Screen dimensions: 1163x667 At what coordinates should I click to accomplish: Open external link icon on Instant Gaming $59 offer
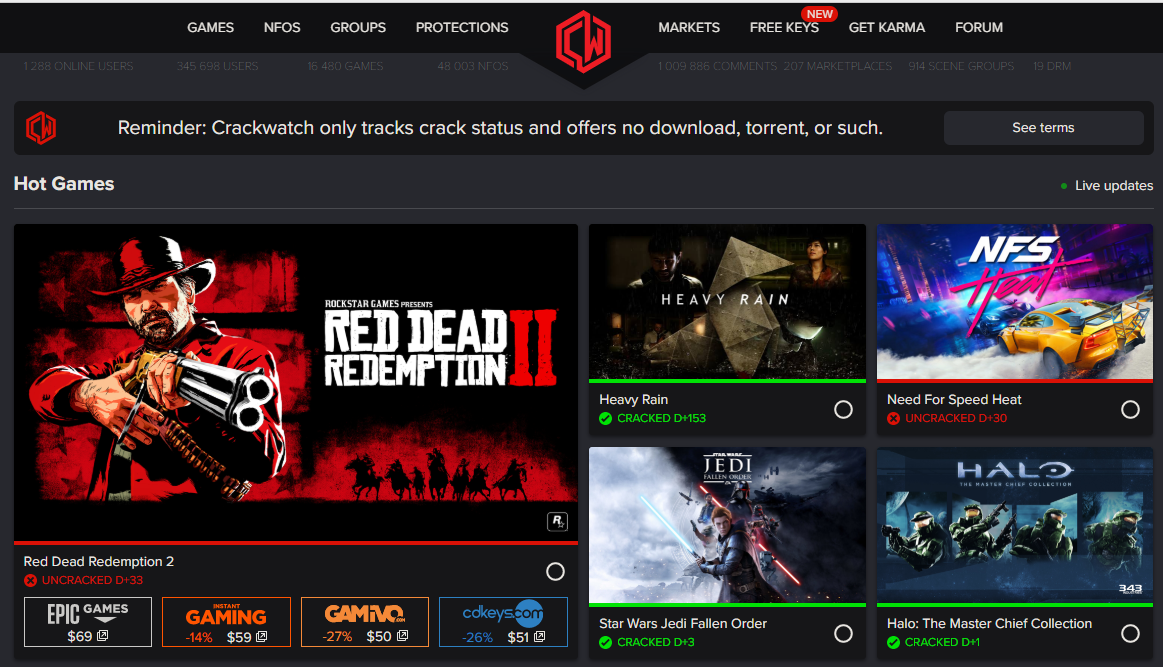coord(261,637)
